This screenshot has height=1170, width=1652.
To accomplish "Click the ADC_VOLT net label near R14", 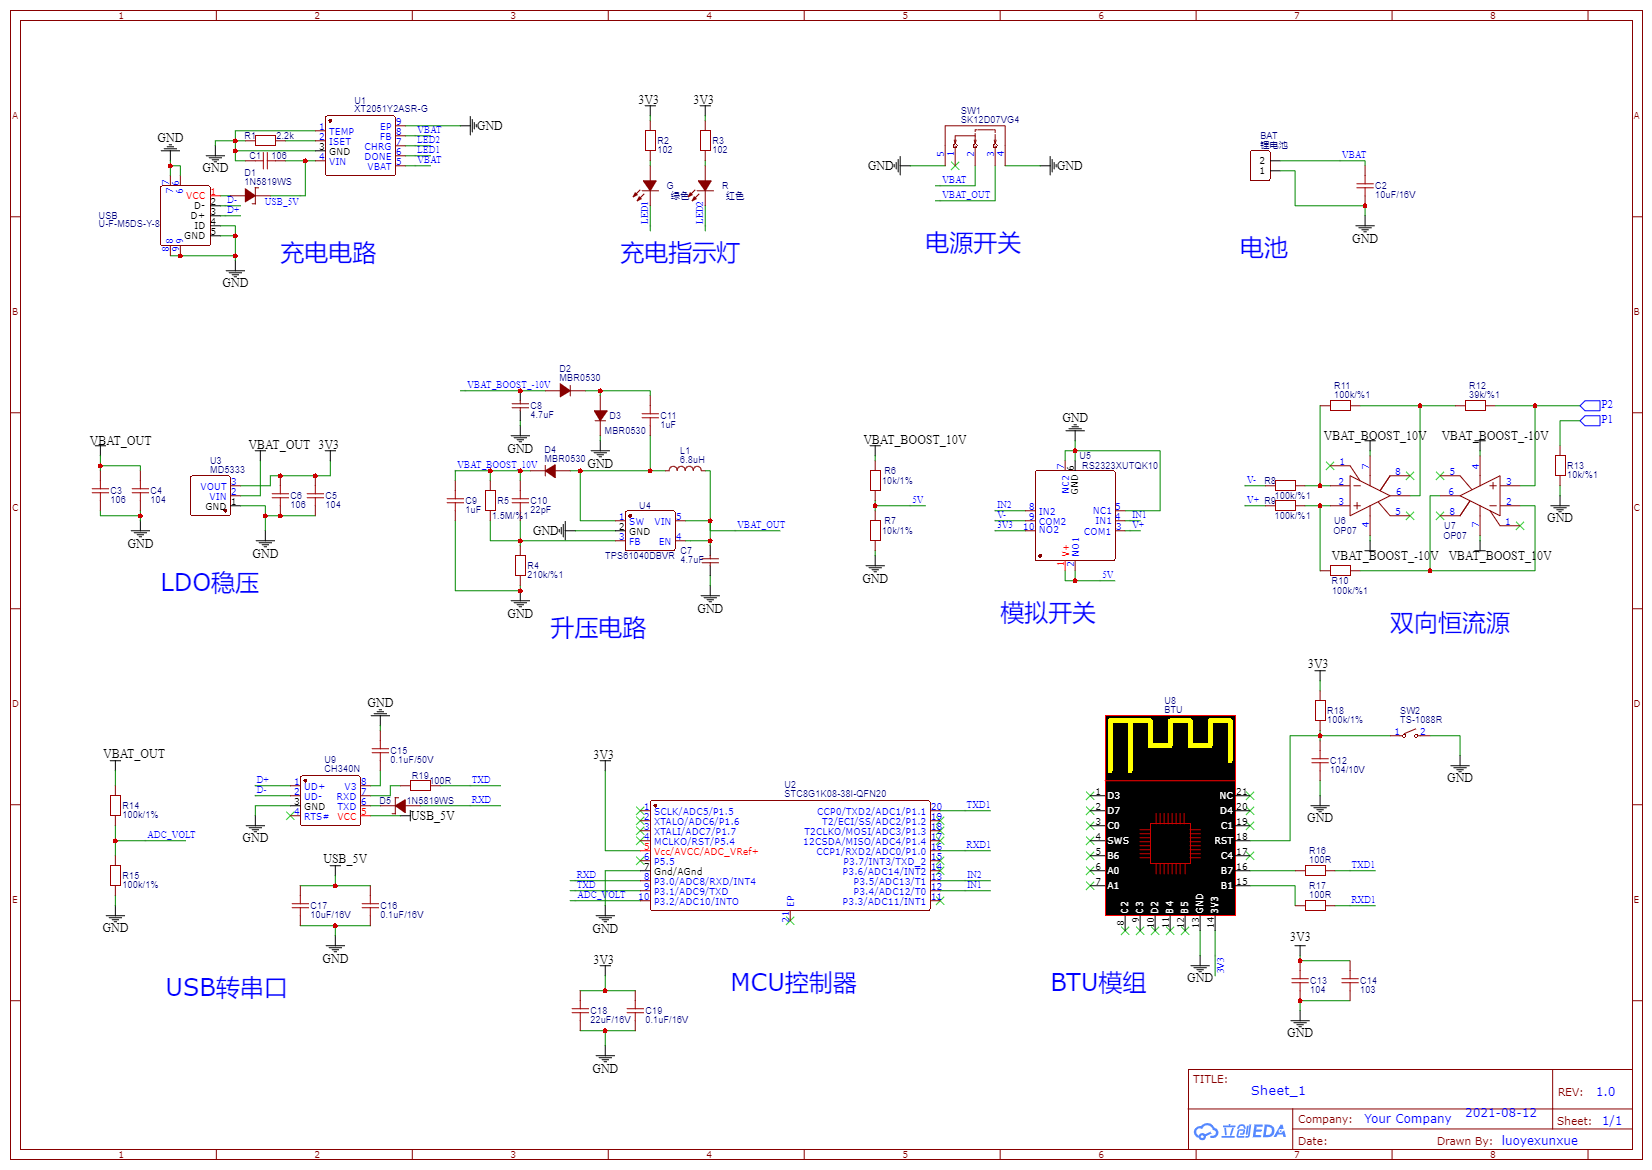I will point(172,835).
